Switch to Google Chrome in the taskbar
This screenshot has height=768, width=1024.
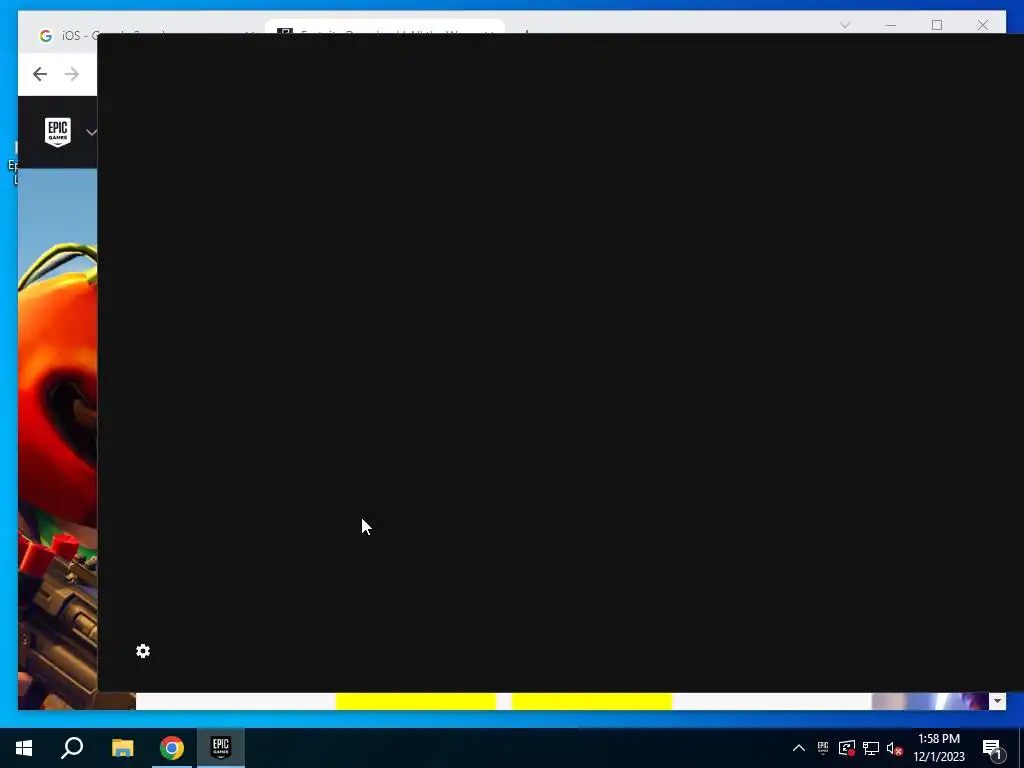click(x=172, y=748)
